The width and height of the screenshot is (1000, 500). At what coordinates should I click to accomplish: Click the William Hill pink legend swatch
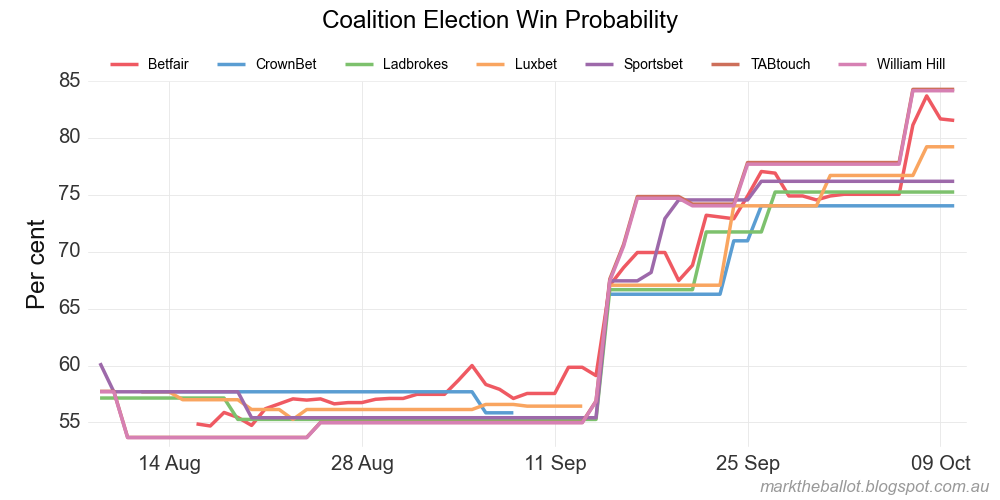853,64
